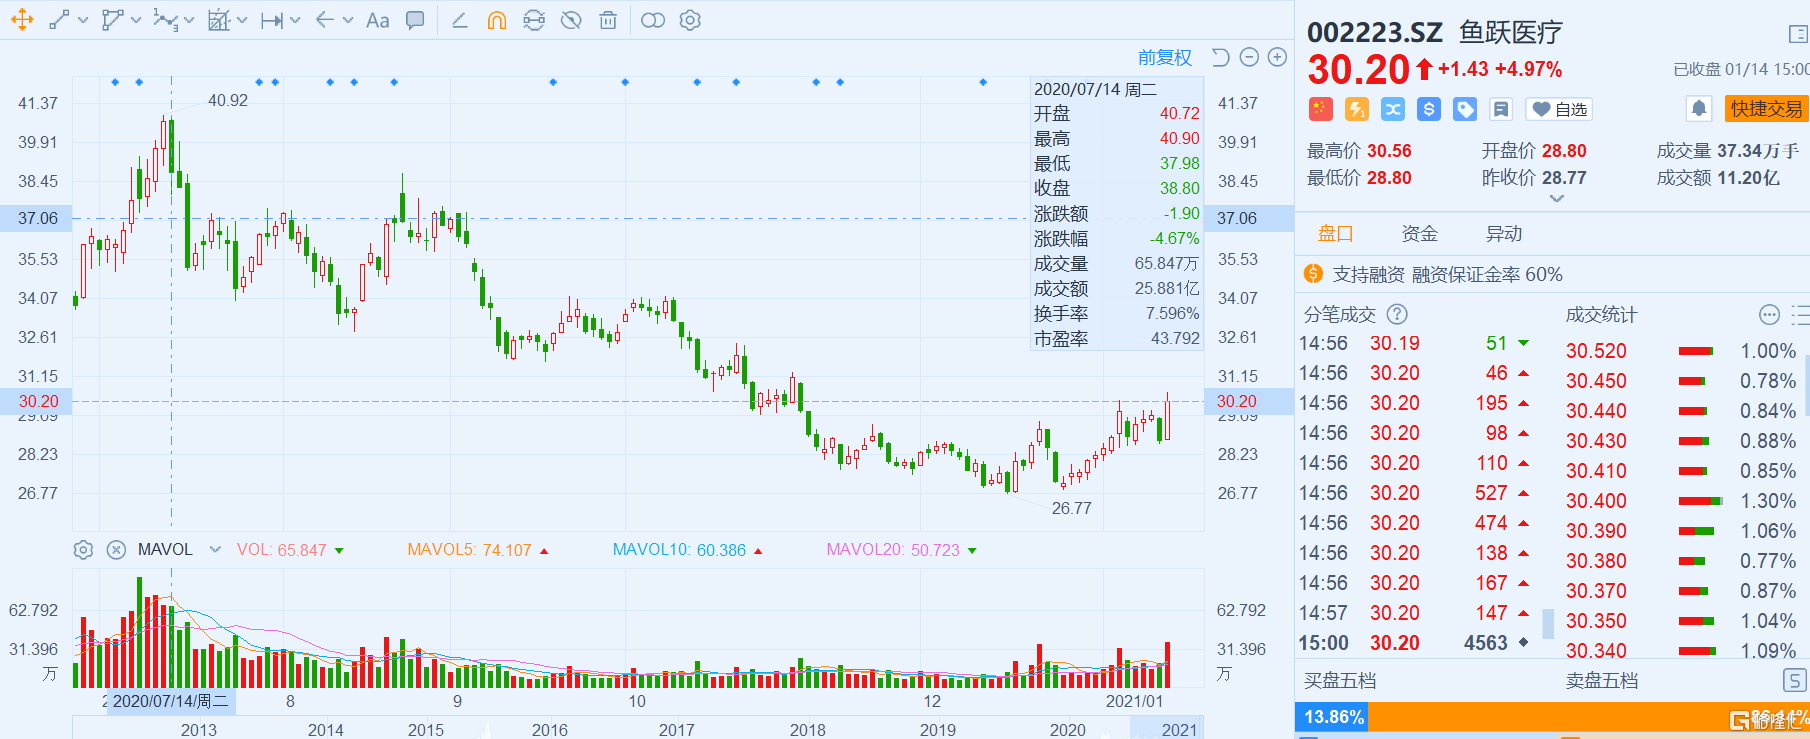Image resolution: width=1810 pixels, height=739 pixels.
Task: Open 成交统计 more options ellipsis icon
Action: pyautogui.click(x=1769, y=315)
